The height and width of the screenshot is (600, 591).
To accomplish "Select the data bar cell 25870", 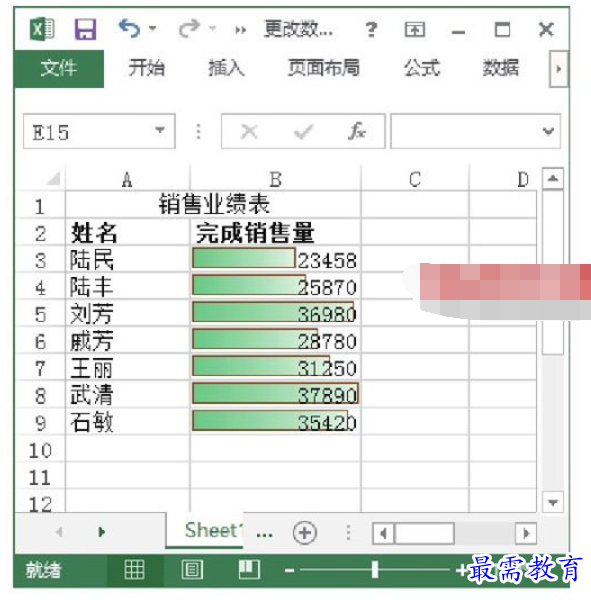I will click(x=275, y=287).
